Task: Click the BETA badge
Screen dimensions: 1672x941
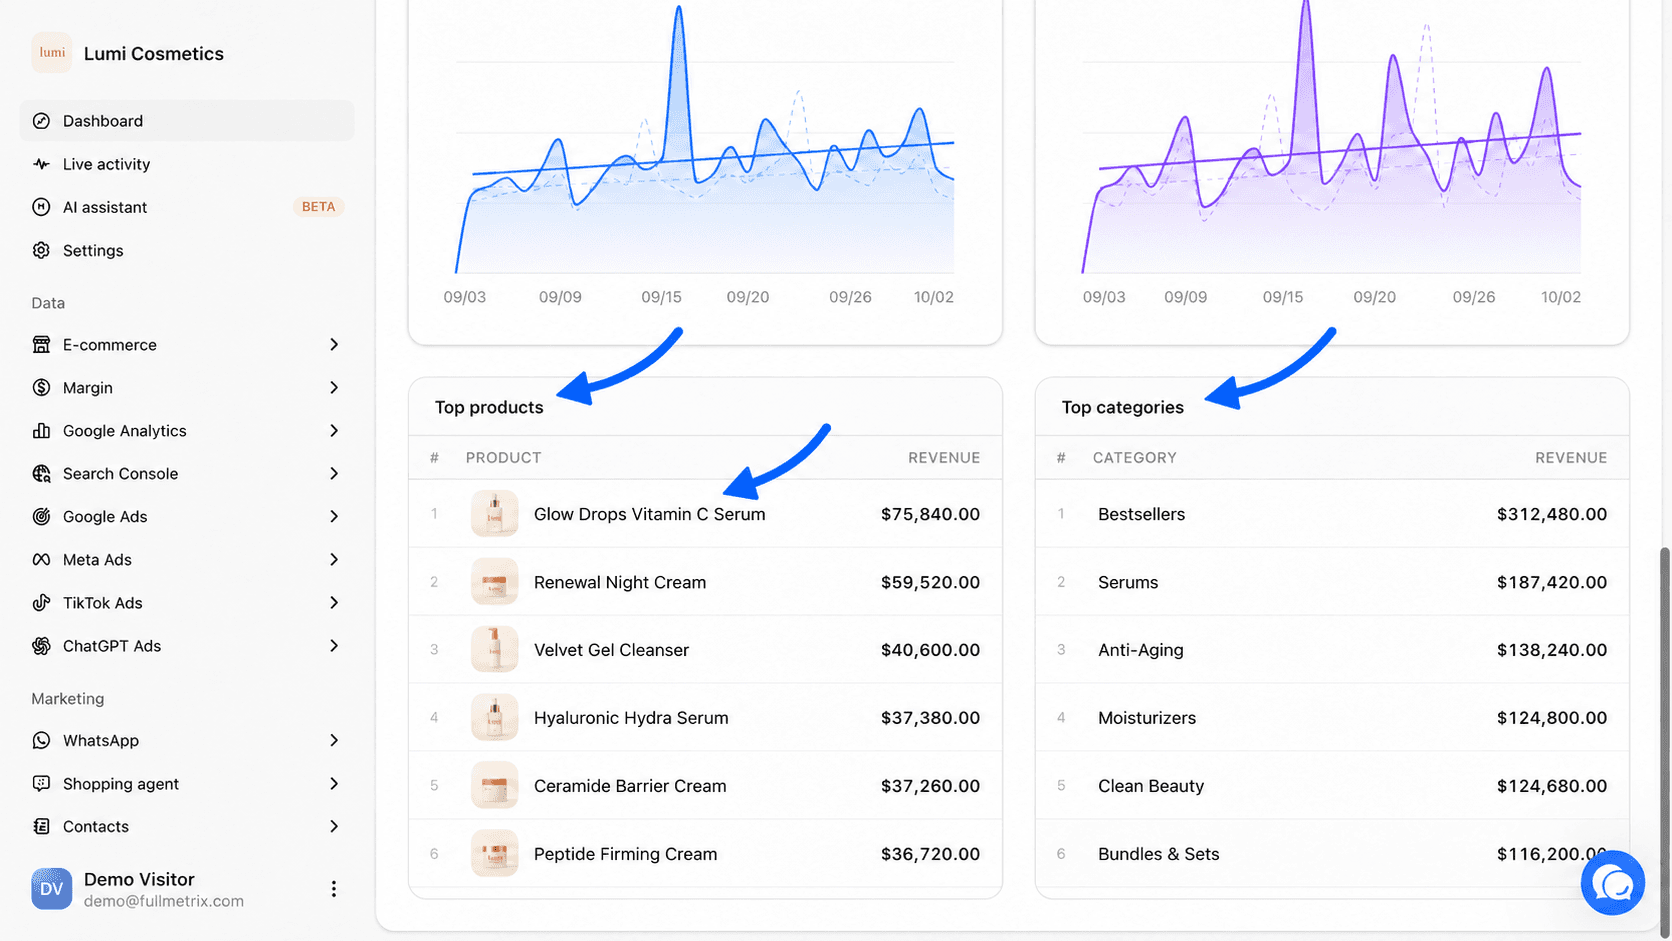Action: point(318,207)
